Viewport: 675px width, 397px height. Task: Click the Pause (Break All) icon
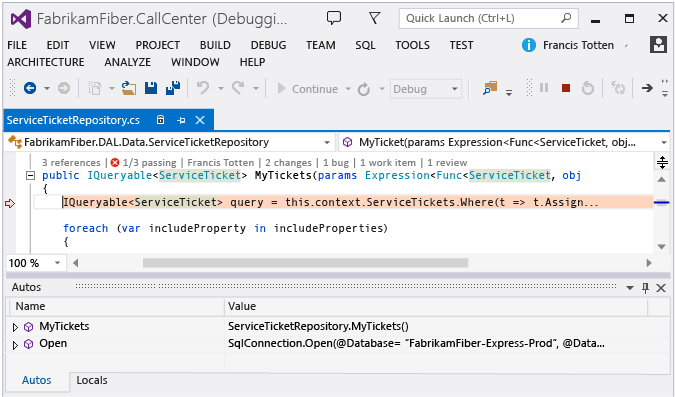[x=544, y=88]
